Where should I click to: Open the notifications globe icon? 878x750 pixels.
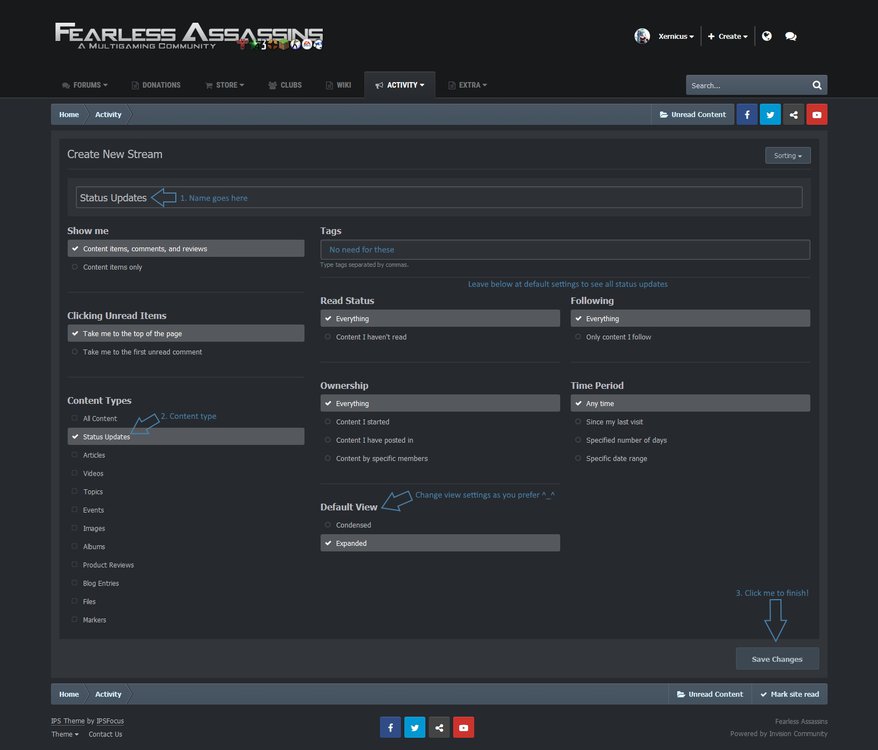click(767, 36)
